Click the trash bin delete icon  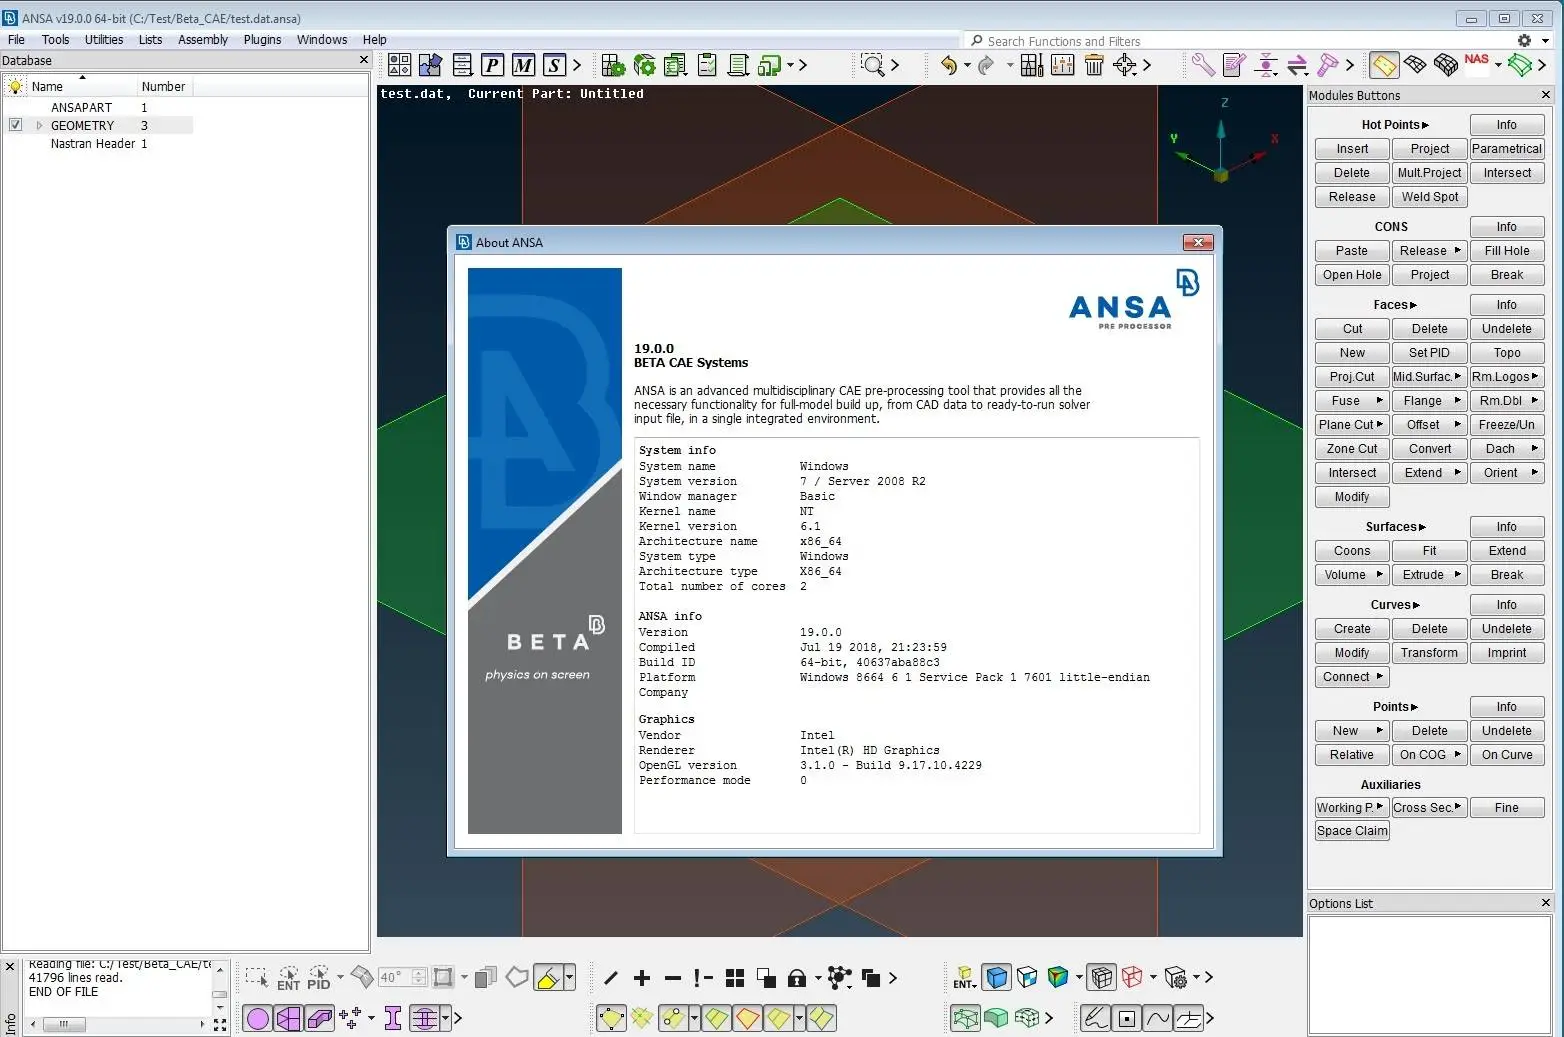click(x=1094, y=65)
